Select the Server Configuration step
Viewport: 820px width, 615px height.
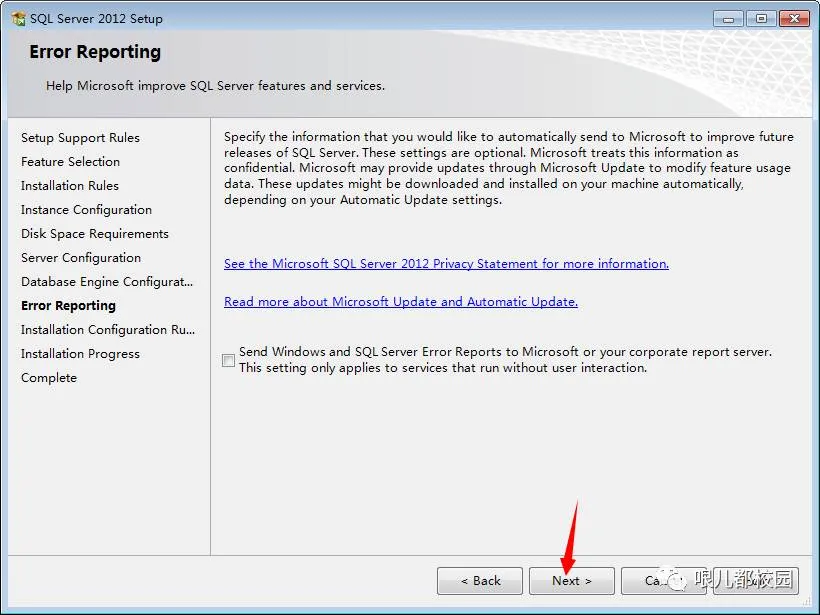point(81,258)
